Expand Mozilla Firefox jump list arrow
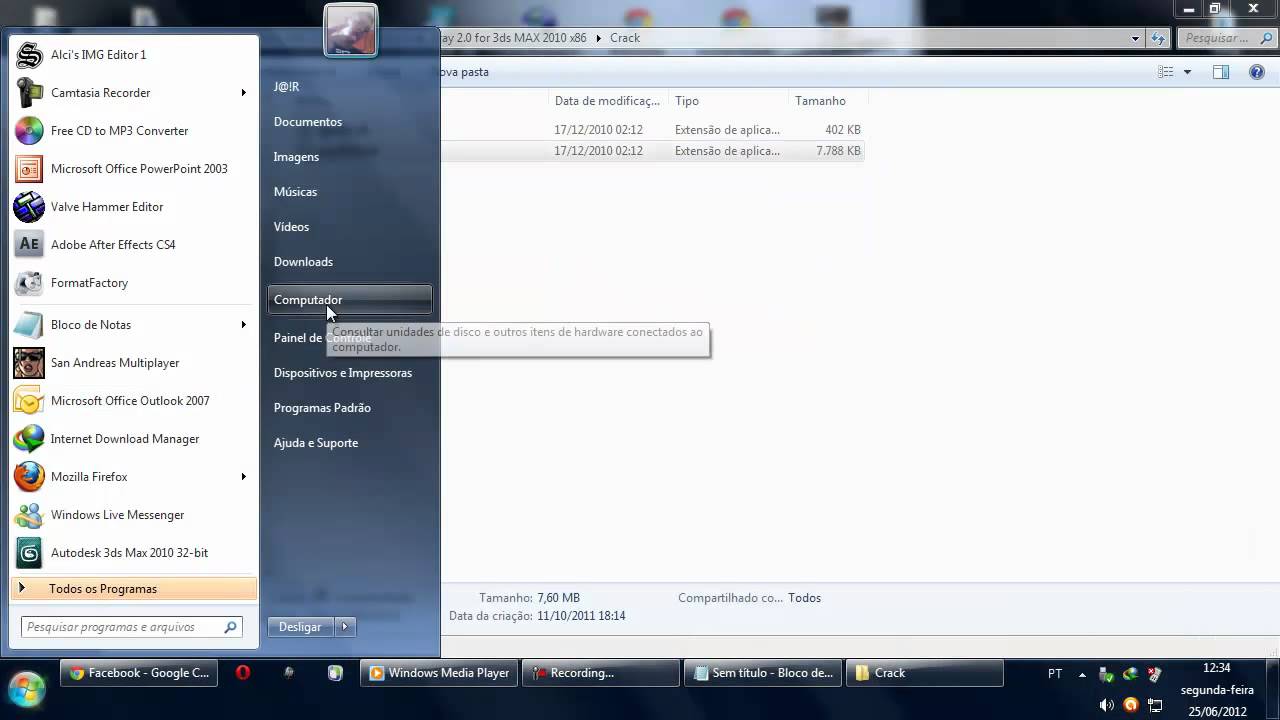Image resolution: width=1280 pixels, height=720 pixels. coord(243,477)
